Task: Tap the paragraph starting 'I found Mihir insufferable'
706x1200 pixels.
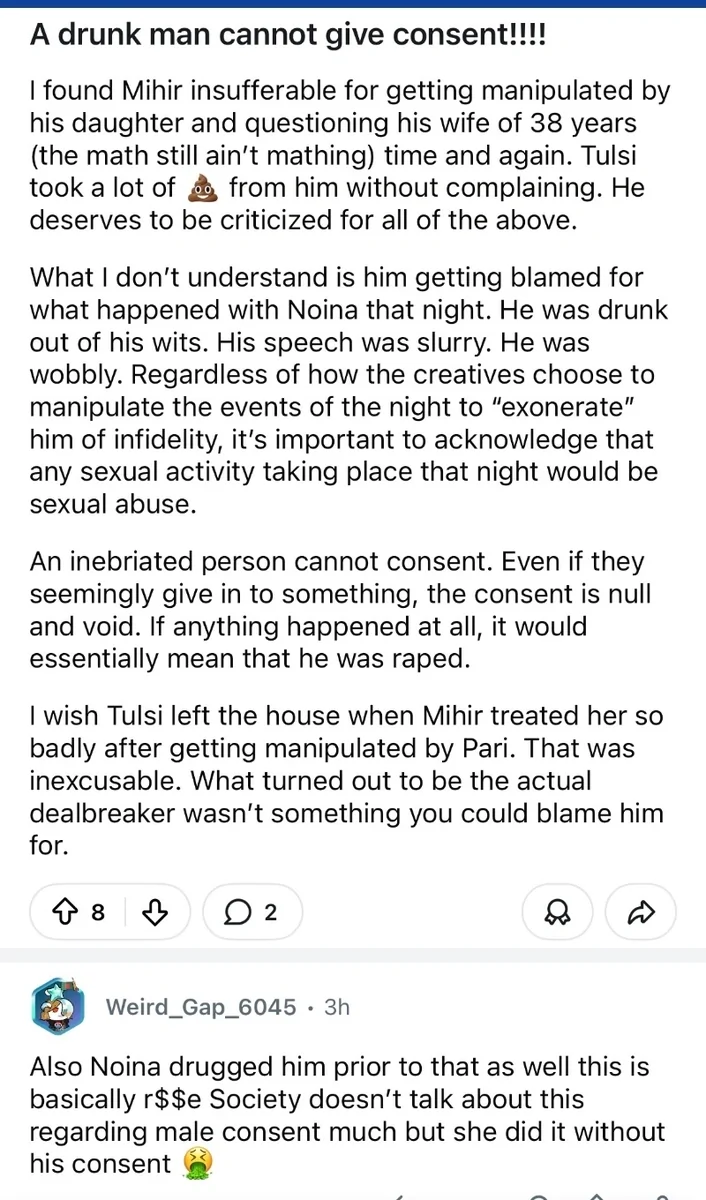Action: pyautogui.click(x=350, y=156)
